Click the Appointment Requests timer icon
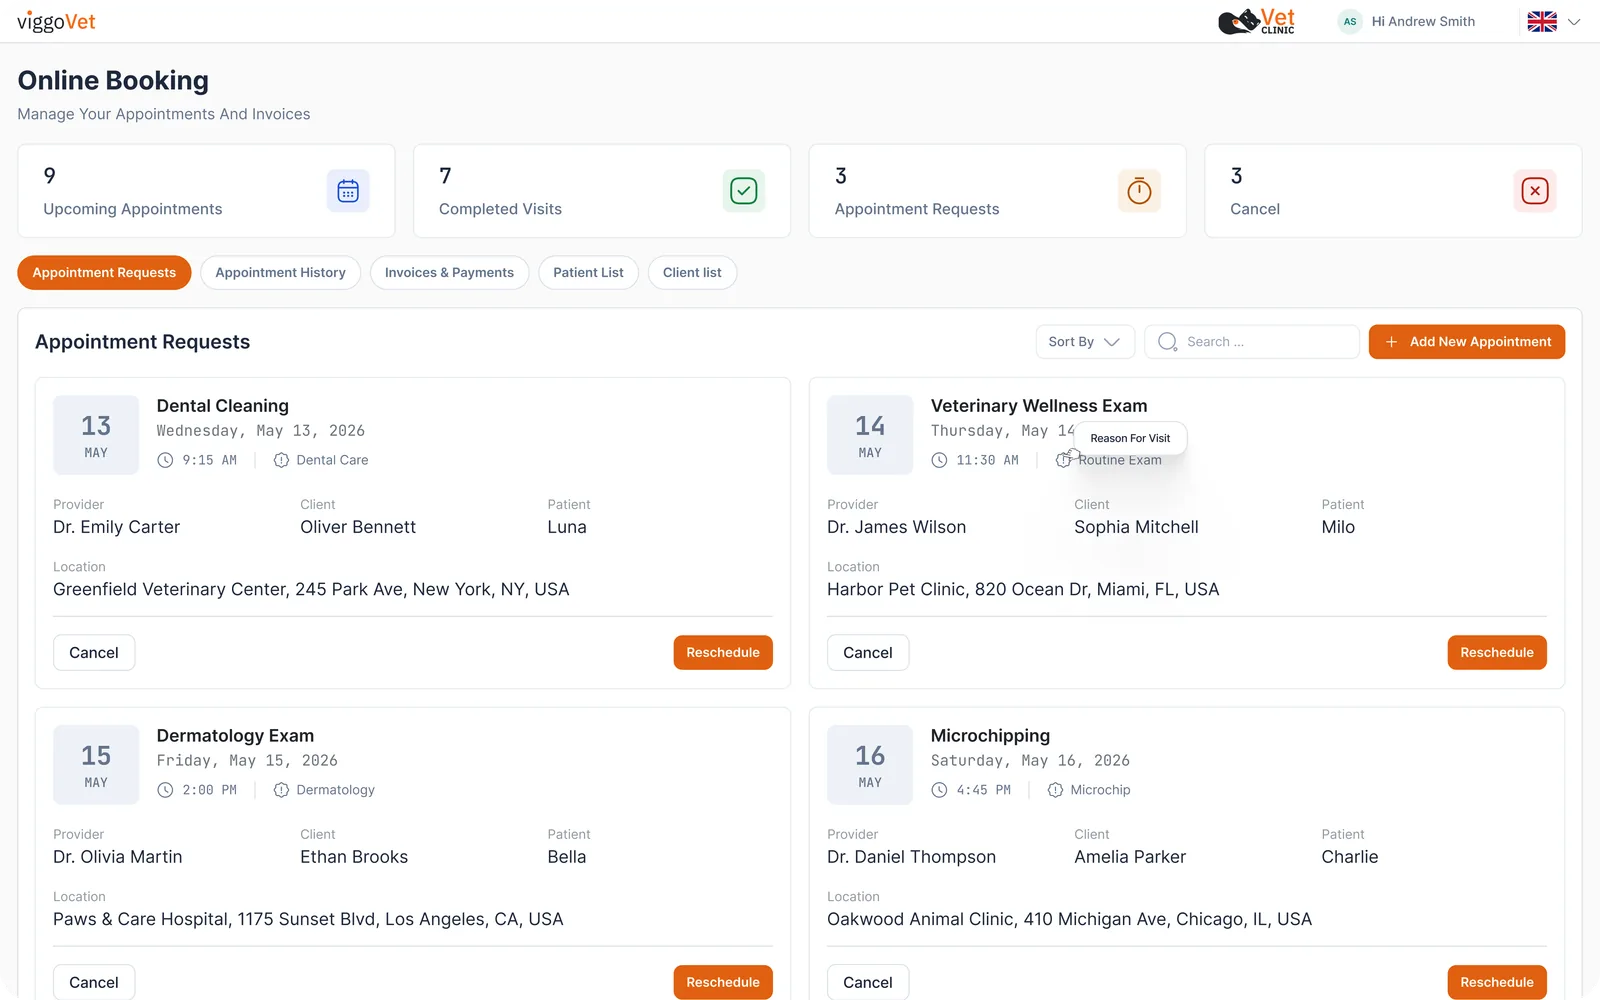This screenshot has width=1600, height=1000. tap(1139, 191)
